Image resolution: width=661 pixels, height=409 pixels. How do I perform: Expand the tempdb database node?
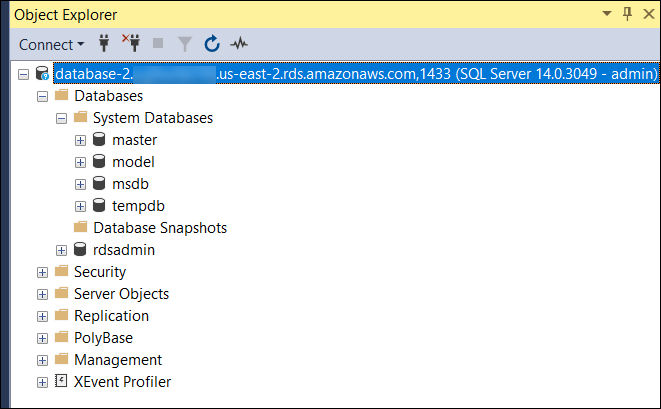tap(80, 206)
